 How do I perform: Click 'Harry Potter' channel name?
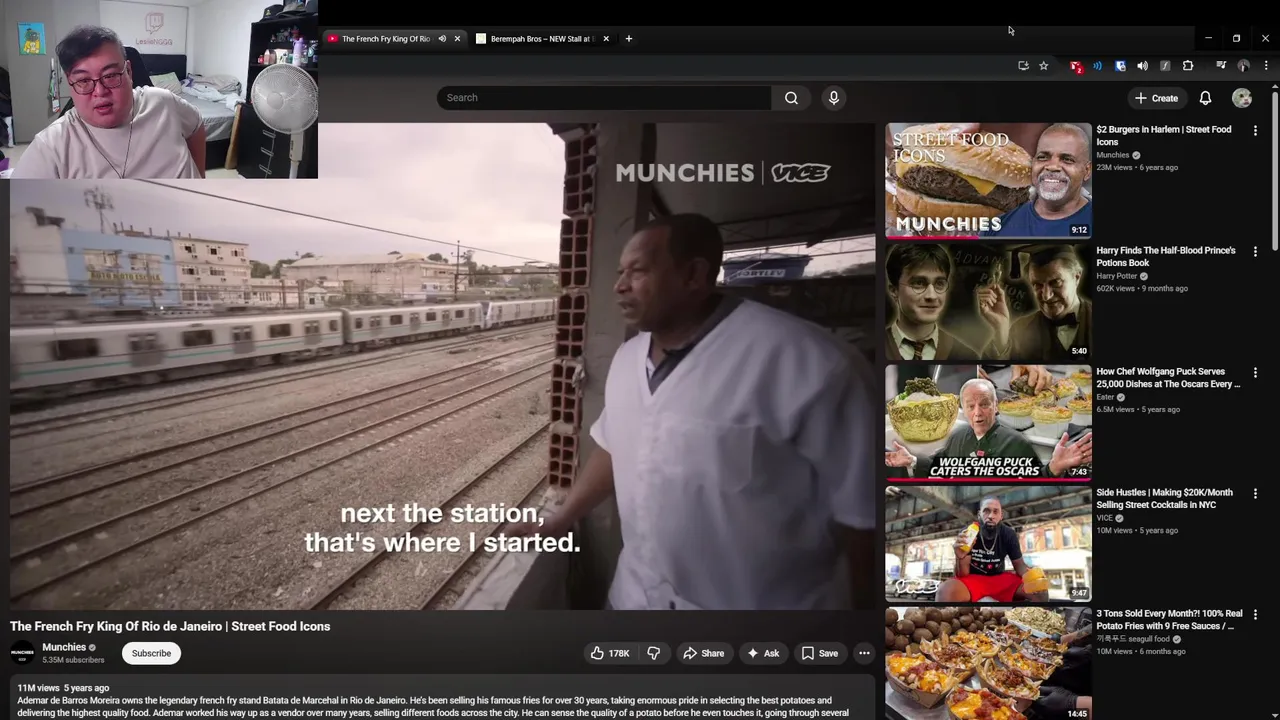tap(1117, 276)
